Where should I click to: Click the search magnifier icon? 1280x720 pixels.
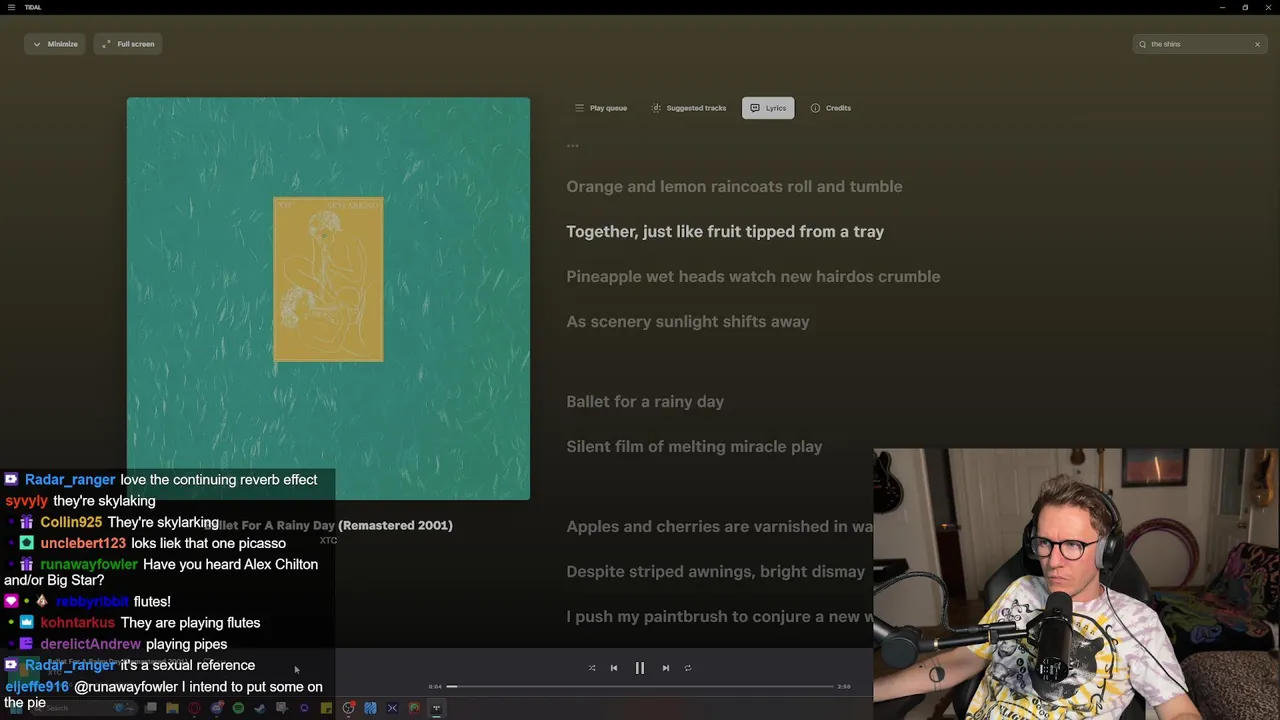click(1143, 44)
